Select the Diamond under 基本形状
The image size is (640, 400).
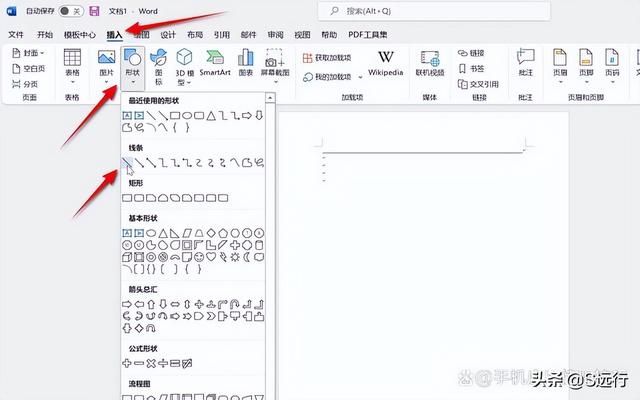pyautogui.click(x=211, y=233)
